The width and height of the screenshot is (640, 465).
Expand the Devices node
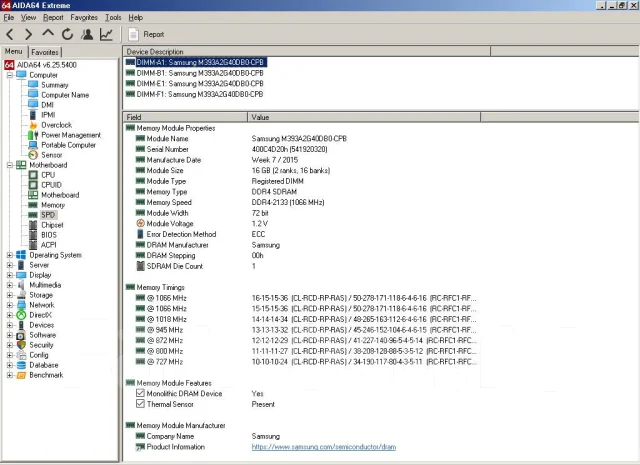click(x=10, y=325)
